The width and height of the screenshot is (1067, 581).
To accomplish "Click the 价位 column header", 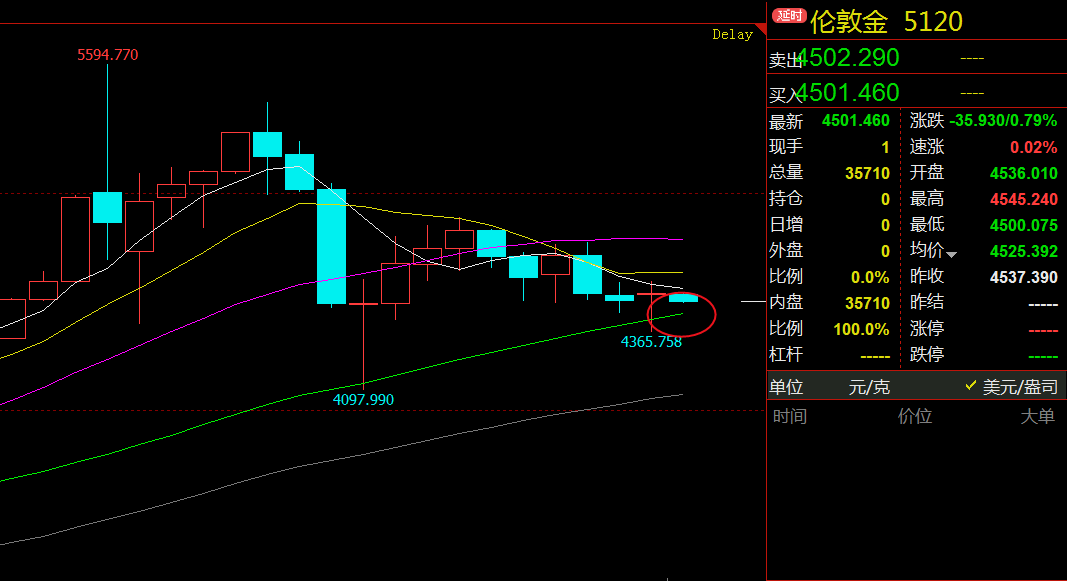I will 915,416.
